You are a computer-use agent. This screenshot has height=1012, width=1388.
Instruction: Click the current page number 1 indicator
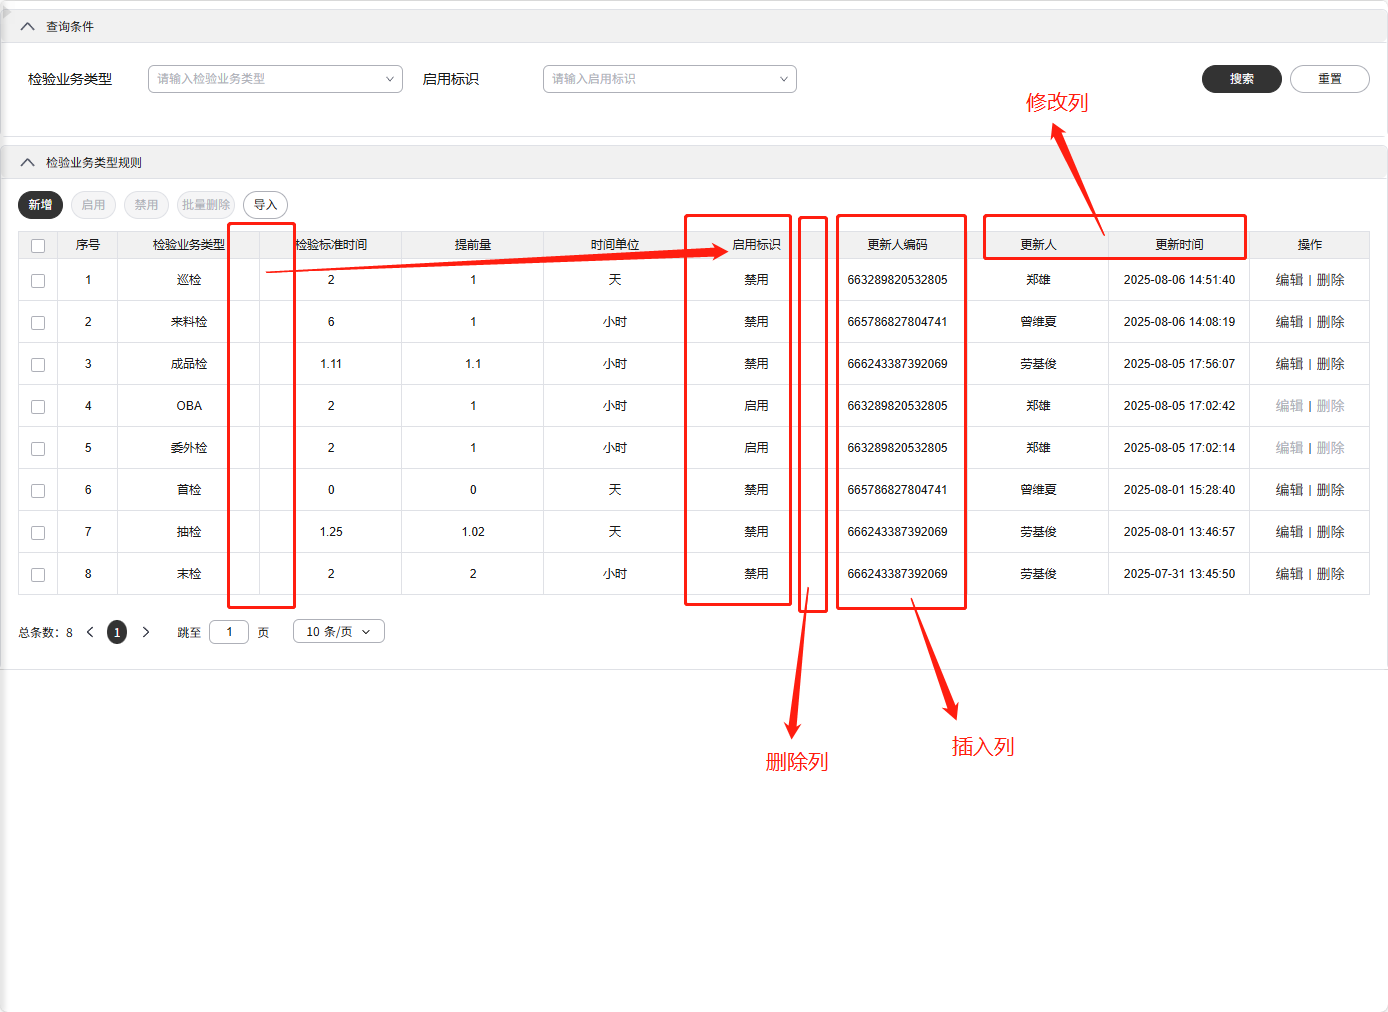(x=117, y=632)
